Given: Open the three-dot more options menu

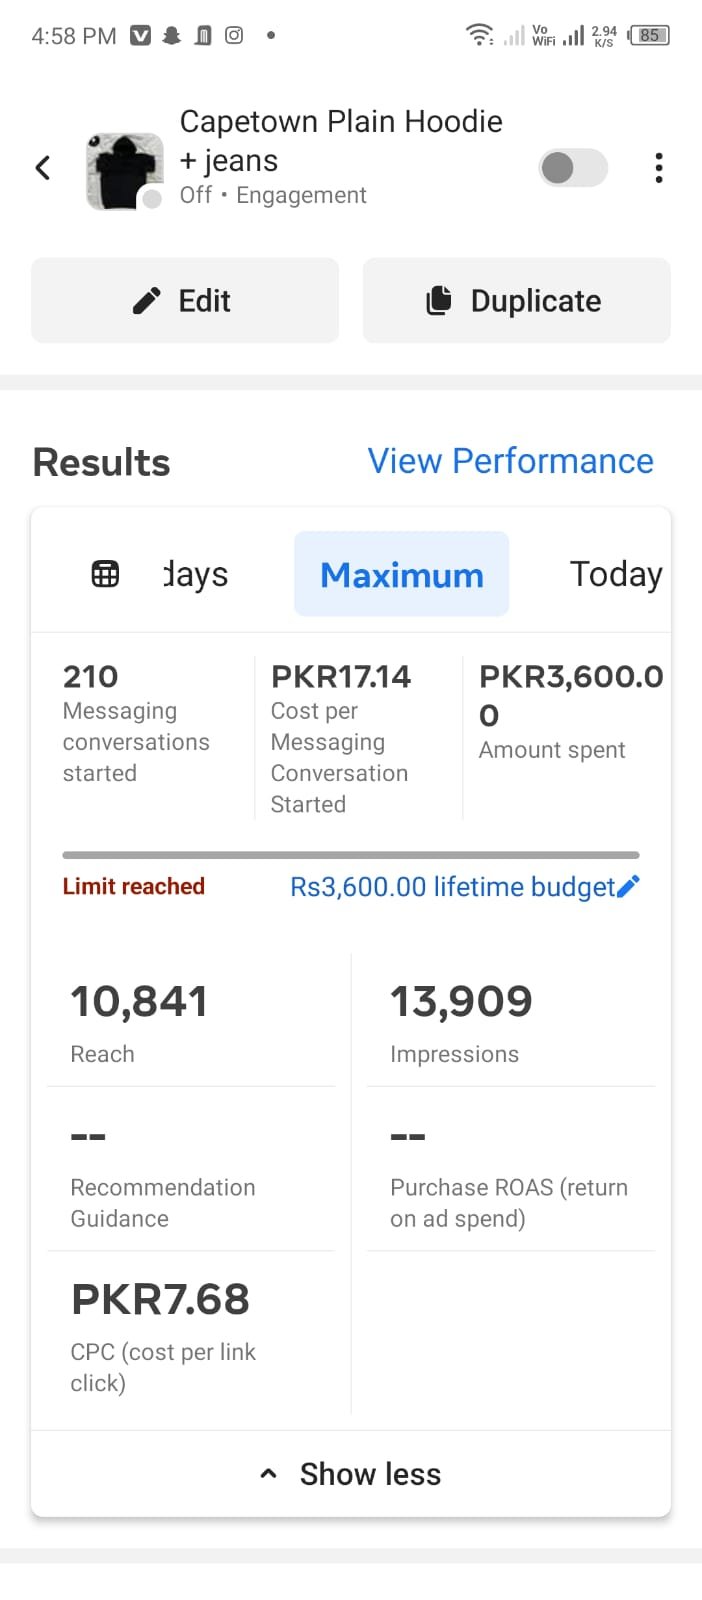Looking at the screenshot, I should 658,168.
